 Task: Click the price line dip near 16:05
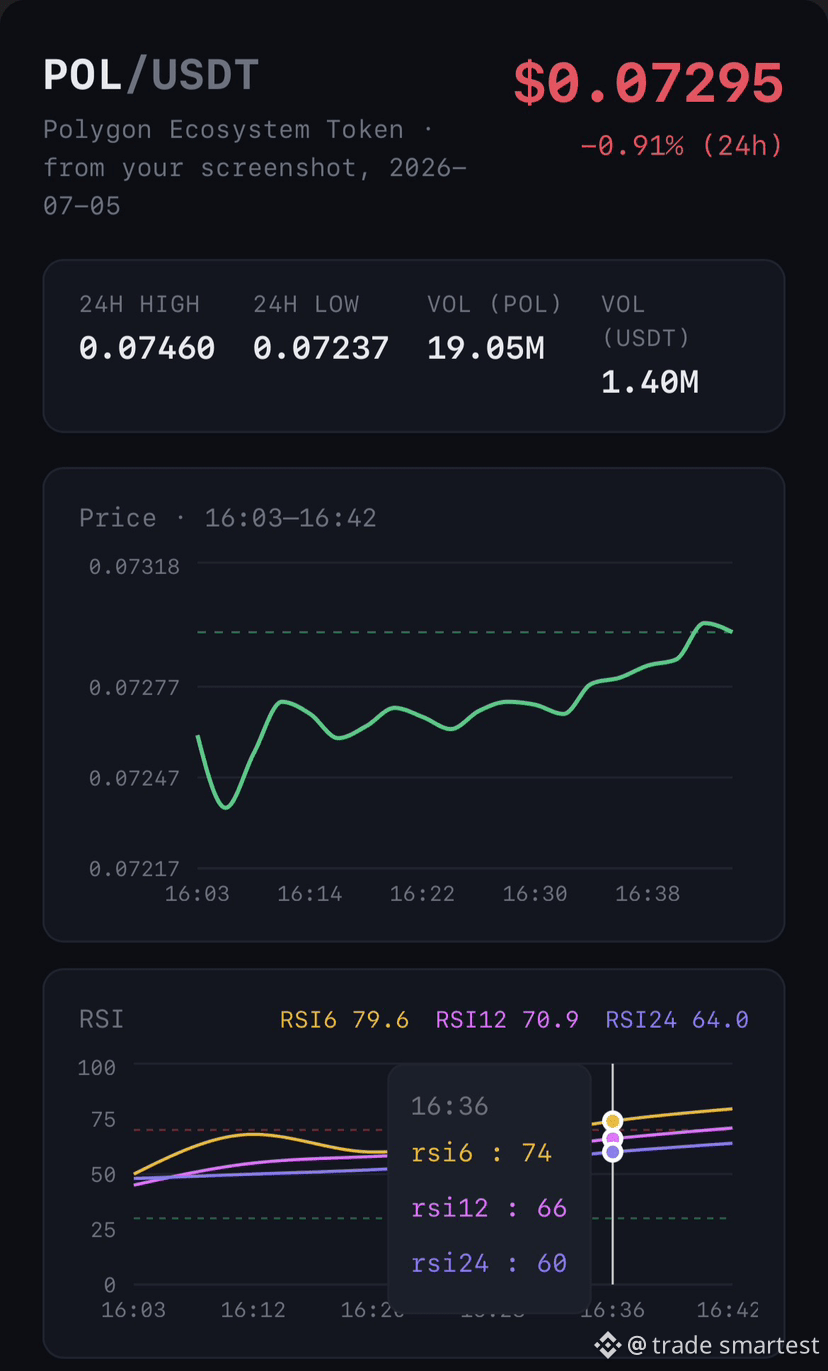tap(226, 806)
